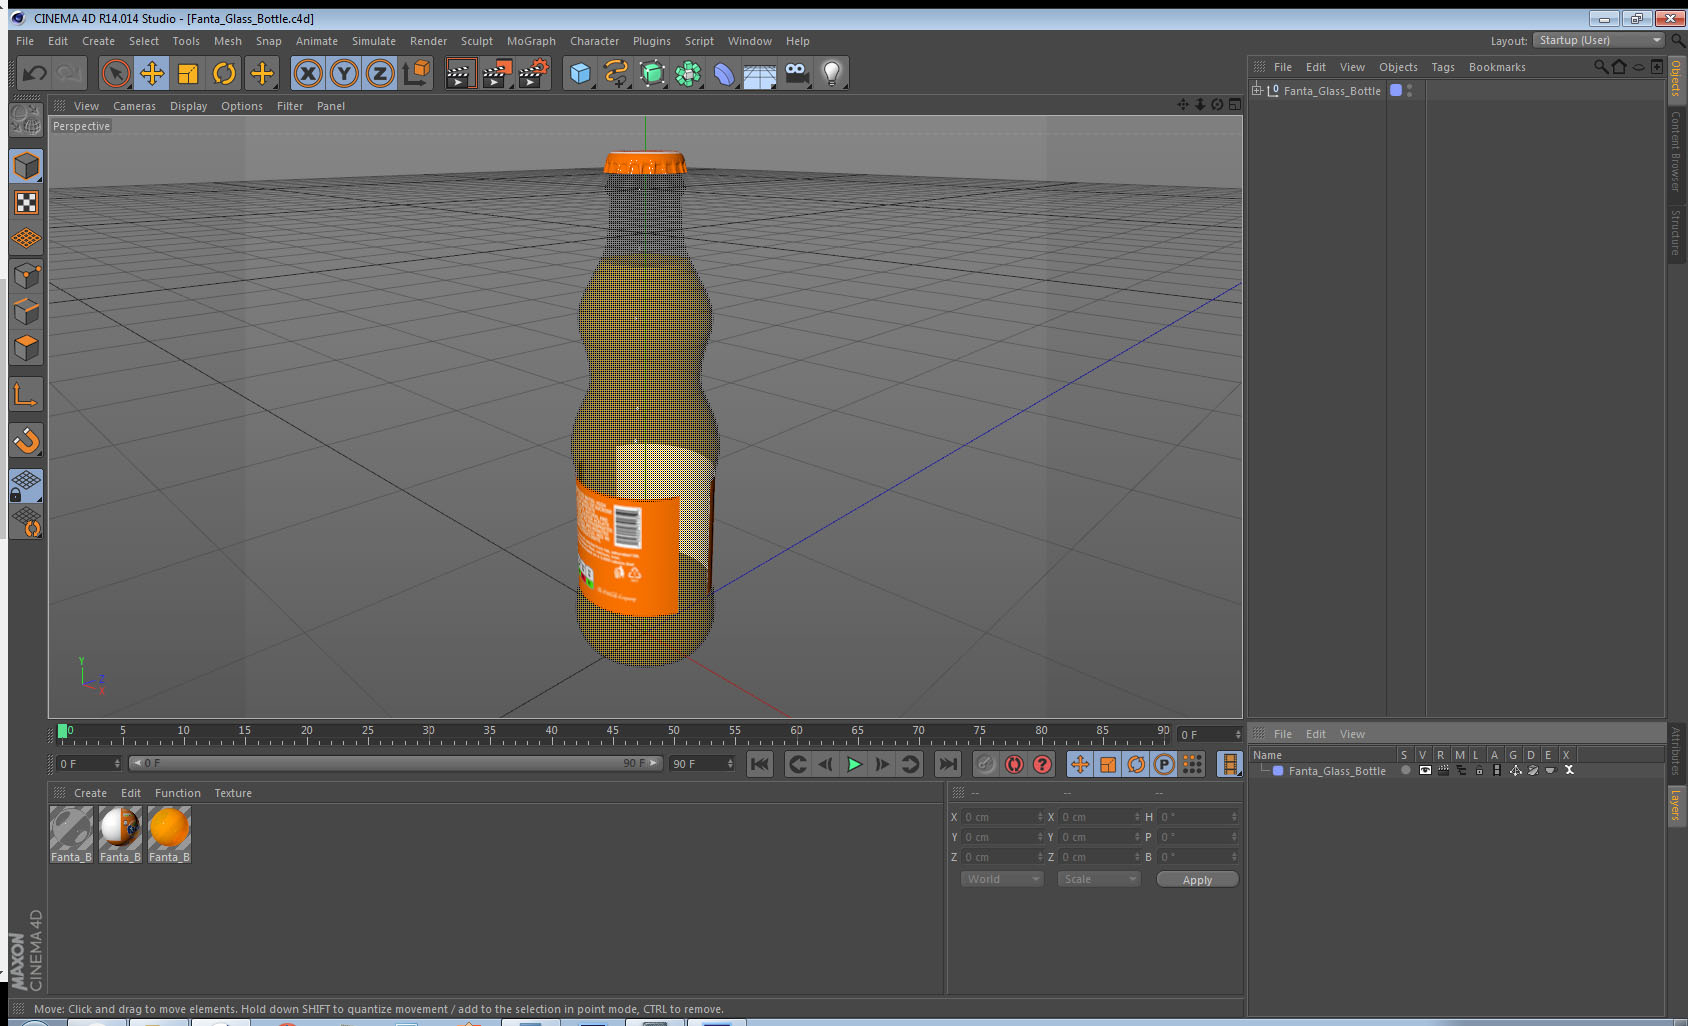
Task: Open the Simulate menu
Action: [x=374, y=41]
